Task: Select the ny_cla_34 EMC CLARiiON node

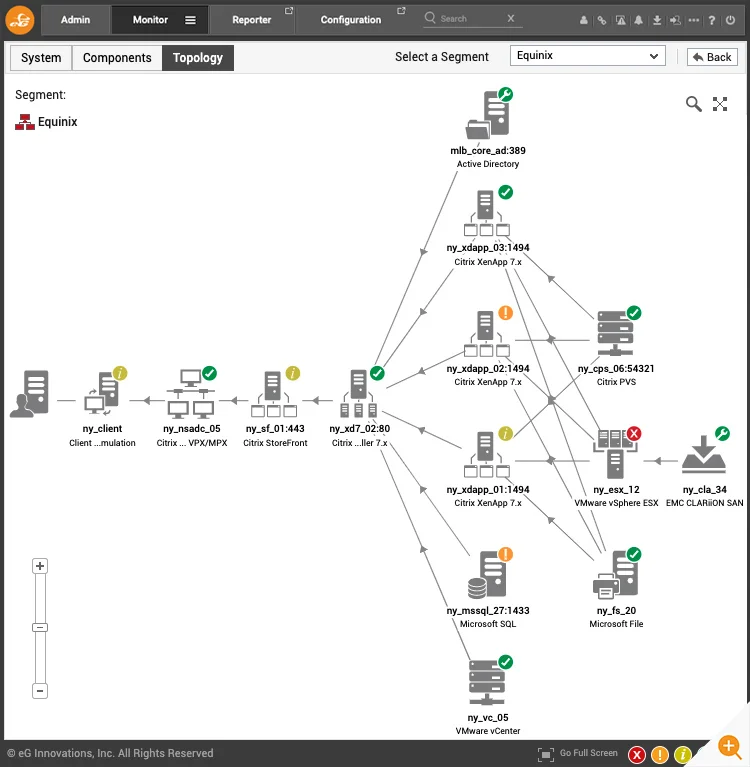Action: (704, 454)
